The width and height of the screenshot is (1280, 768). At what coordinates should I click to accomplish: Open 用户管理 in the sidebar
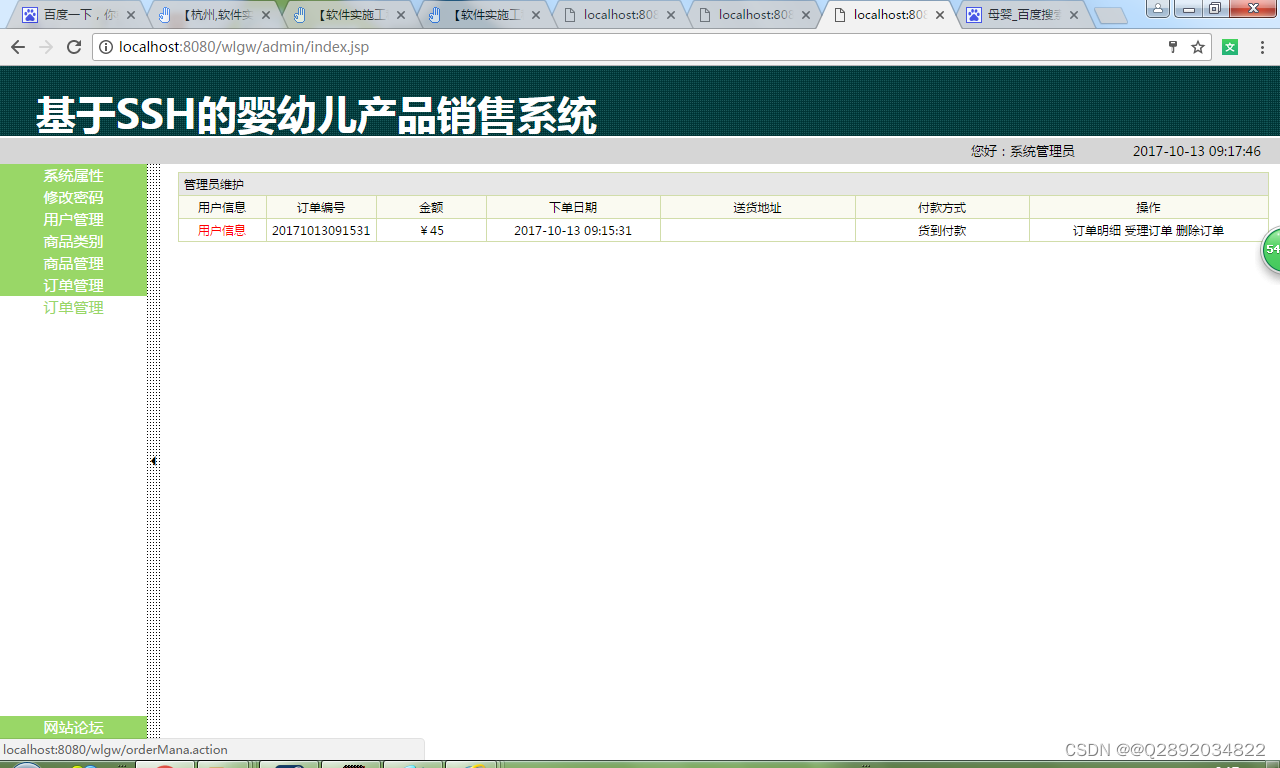pos(73,219)
